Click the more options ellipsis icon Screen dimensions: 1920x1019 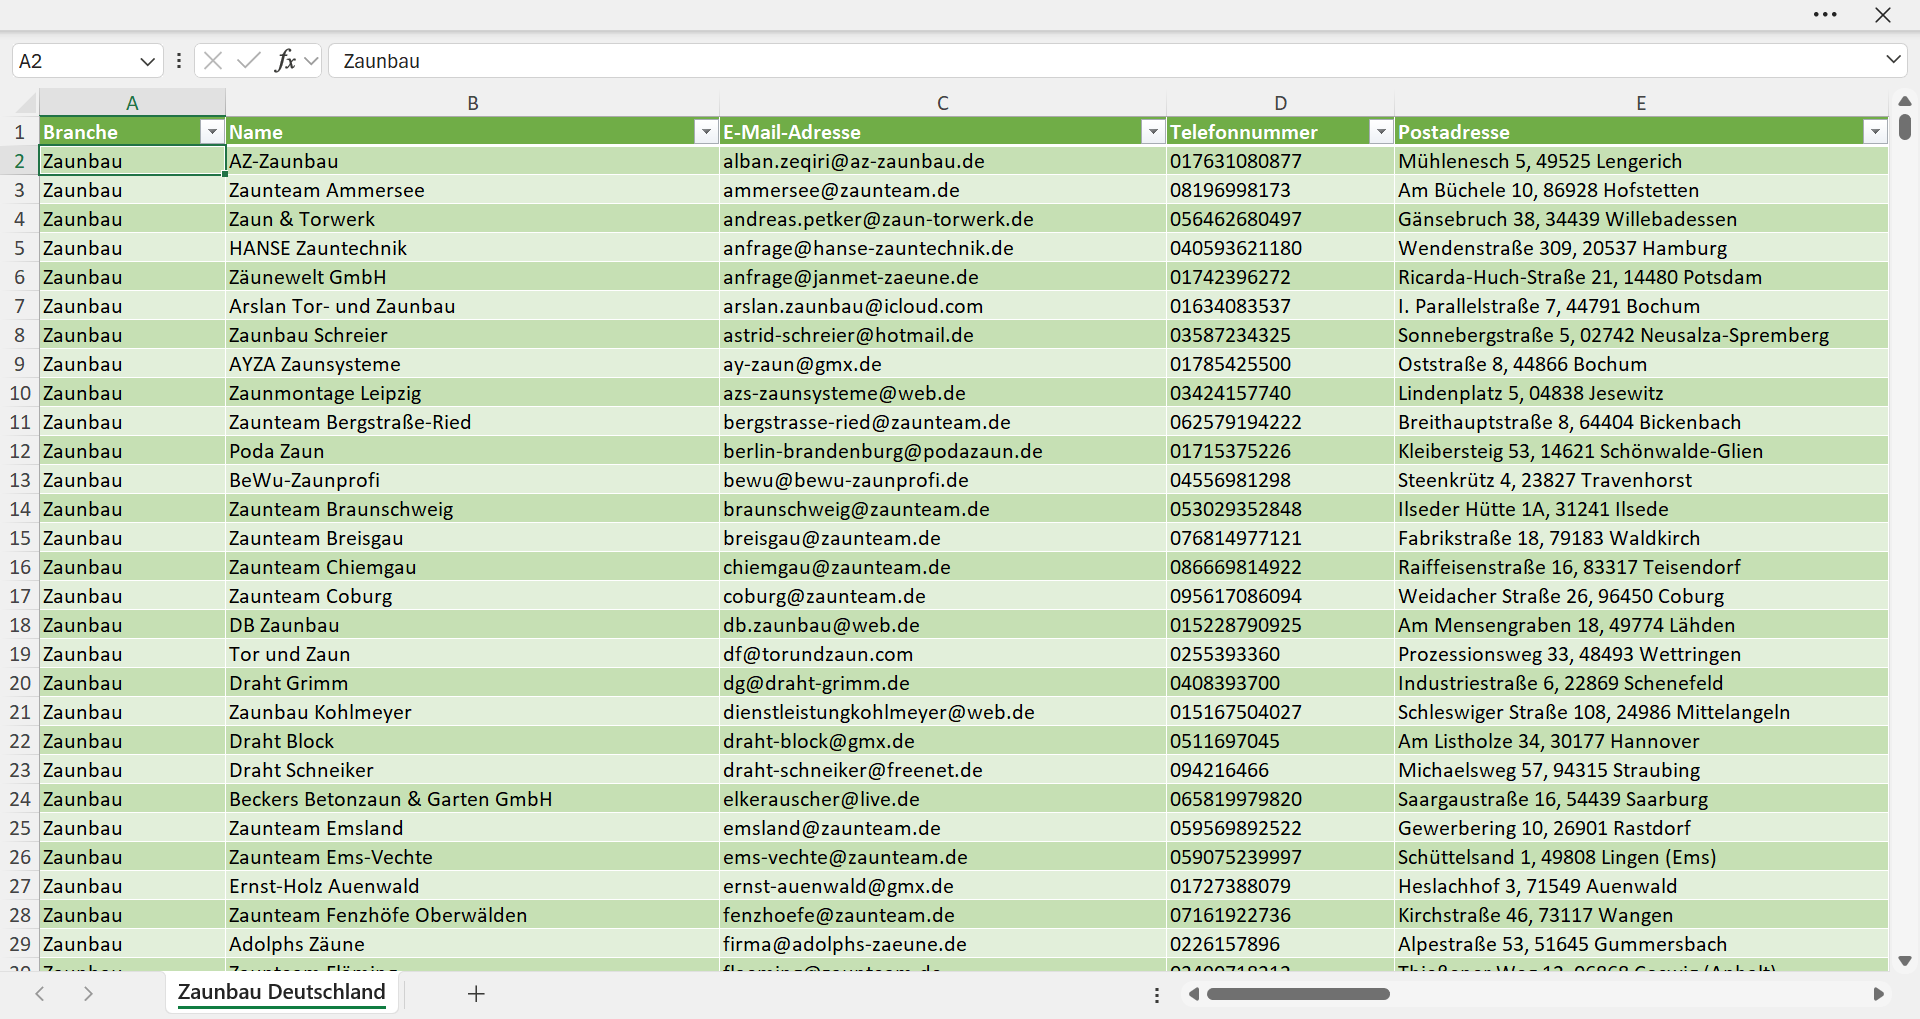(1825, 15)
